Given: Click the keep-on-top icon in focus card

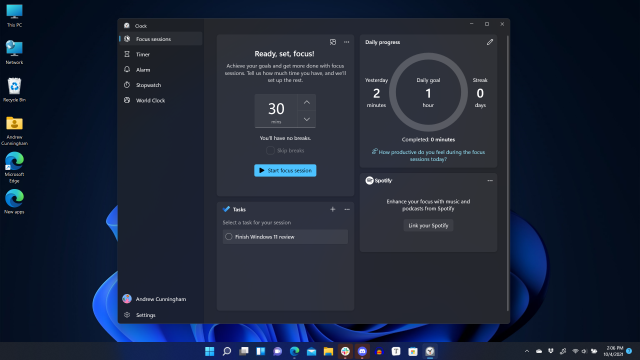Looking at the screenshot, I should (x=333, y=42).
